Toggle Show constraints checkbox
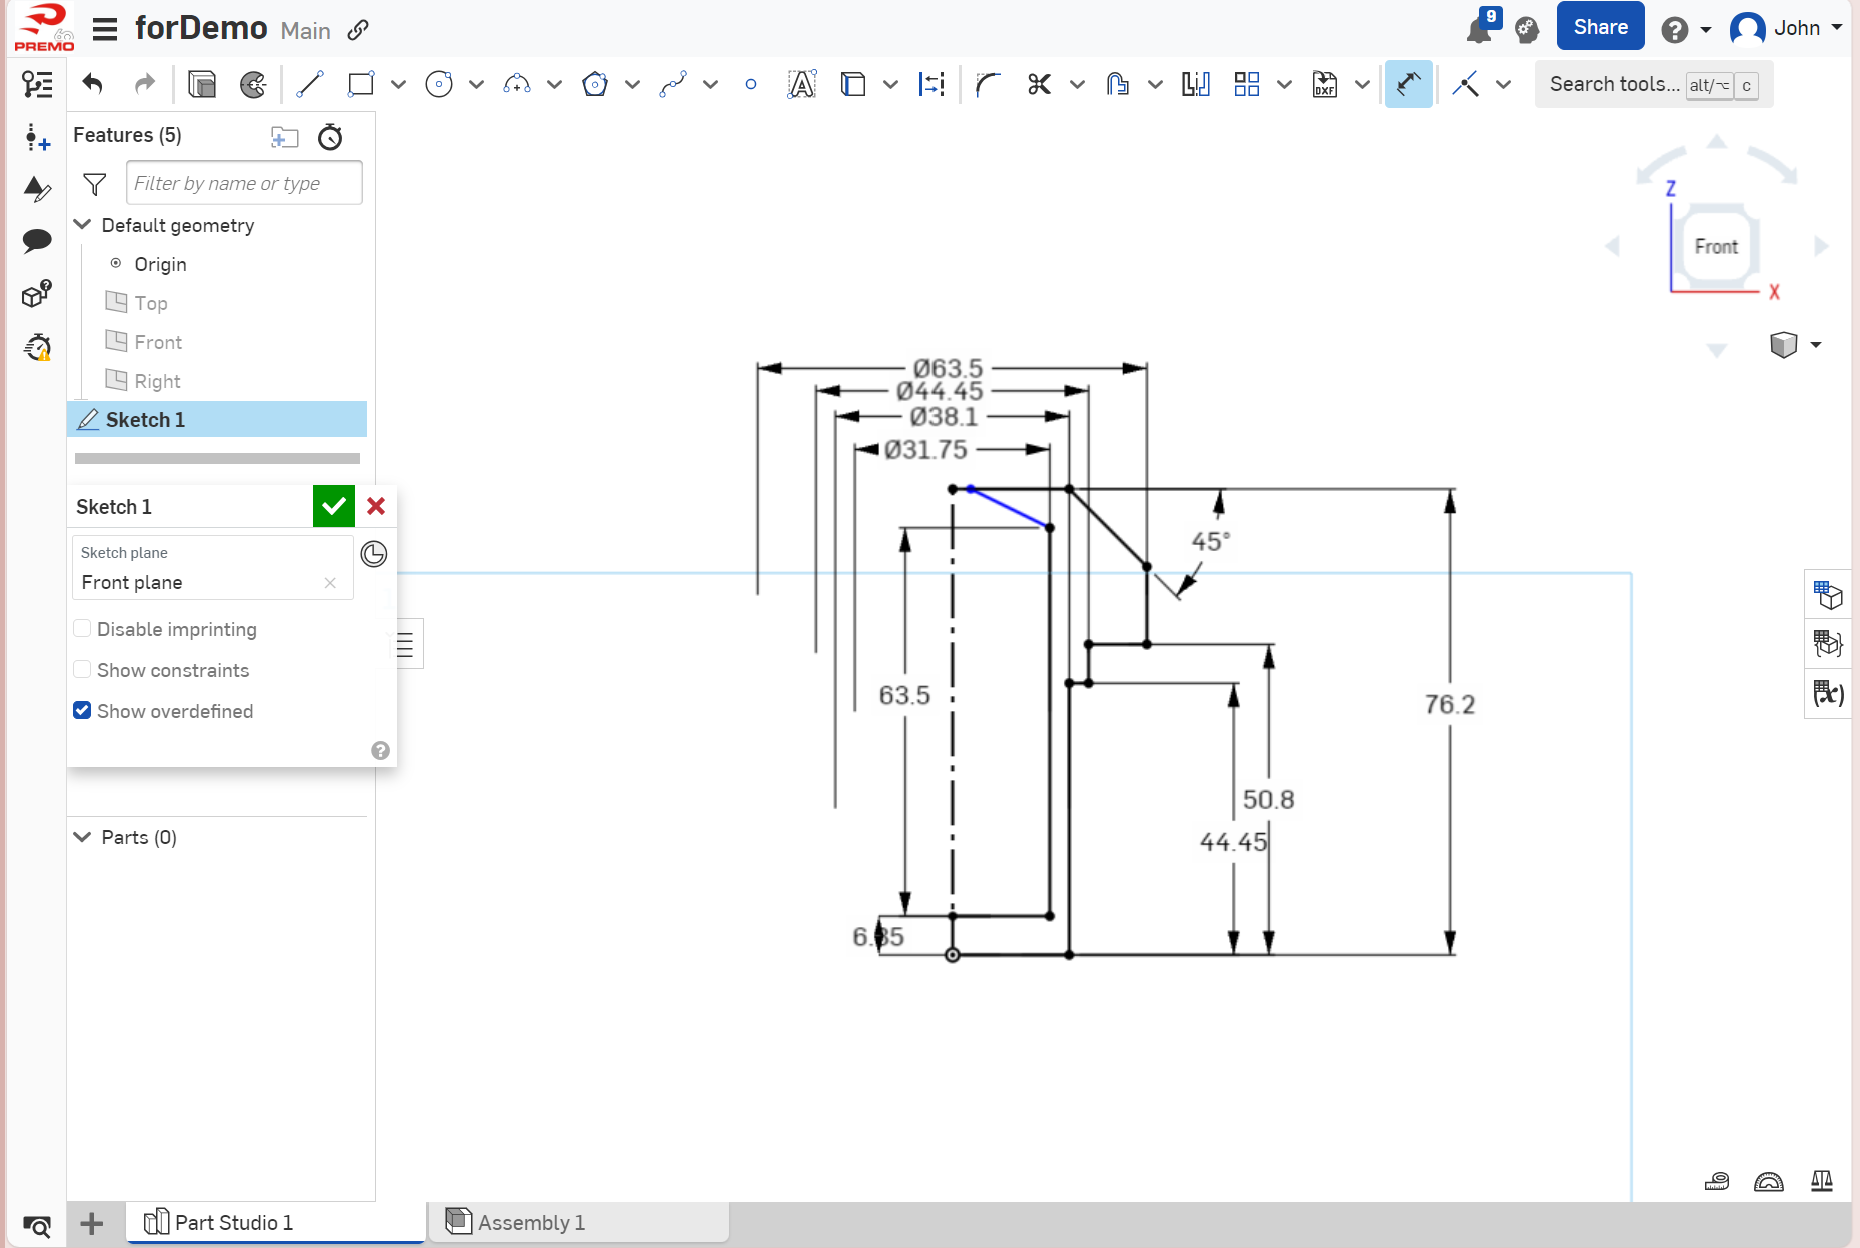The image size is (1860, 1248). click(x=83, y=670)
